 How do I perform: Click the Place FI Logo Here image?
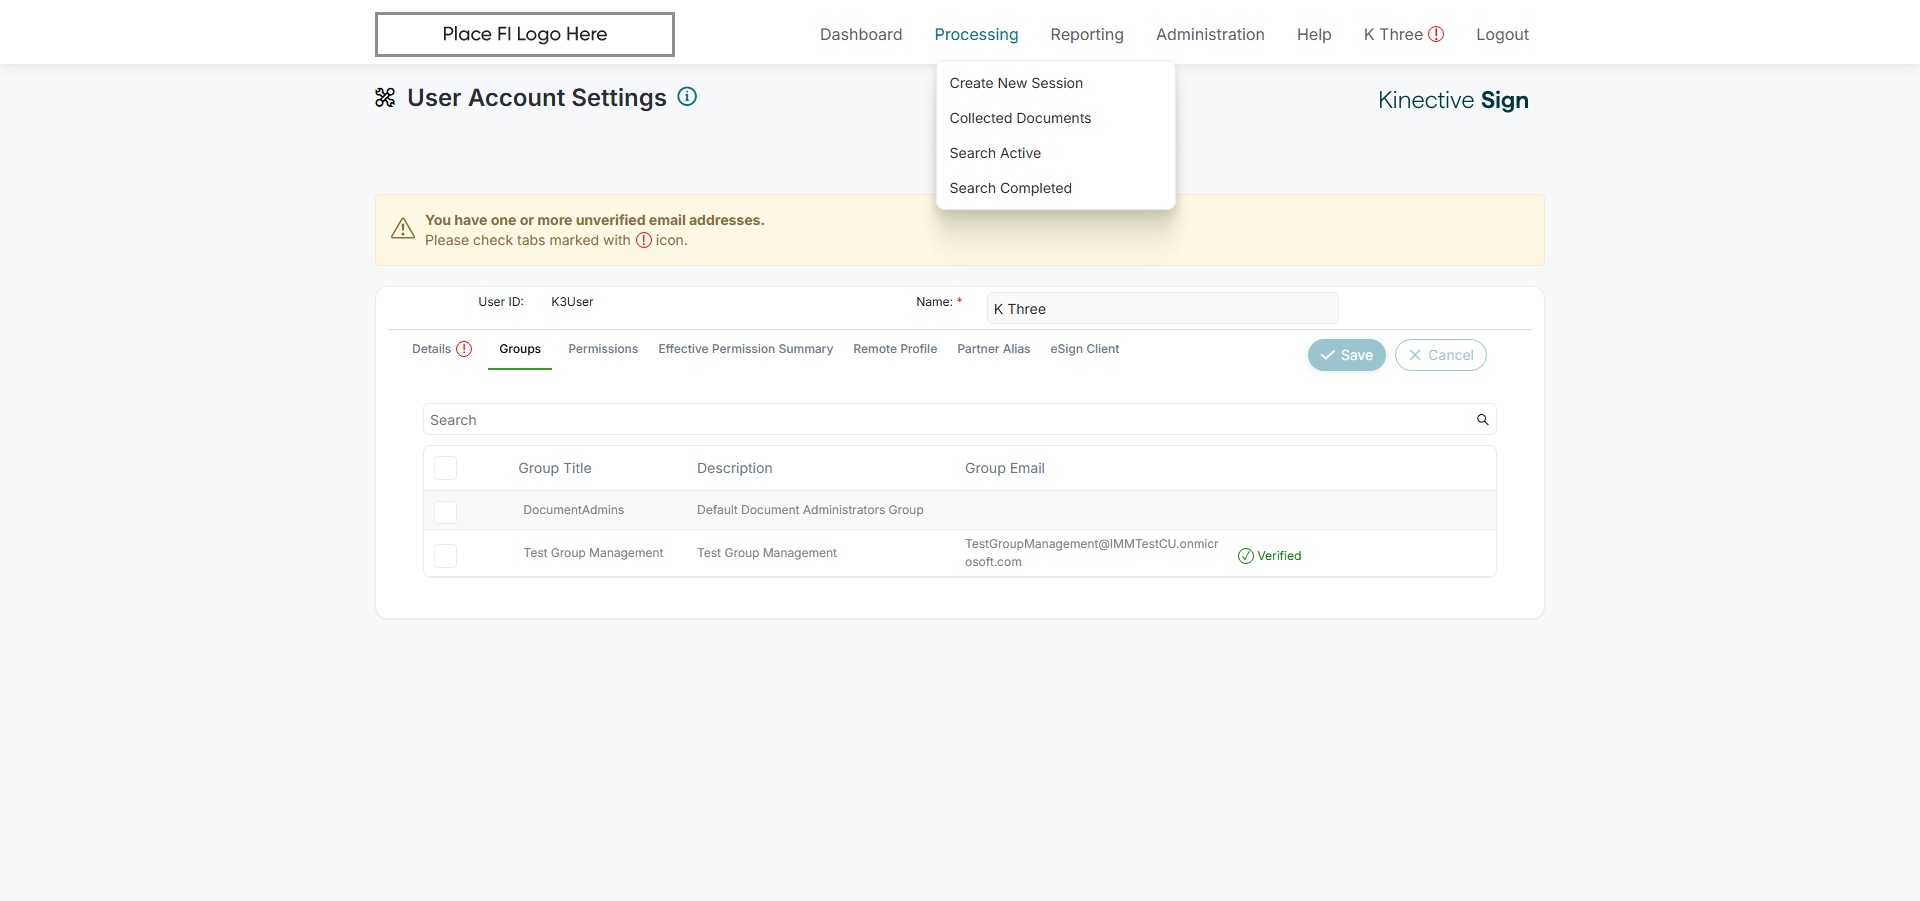tap(524, 34)
